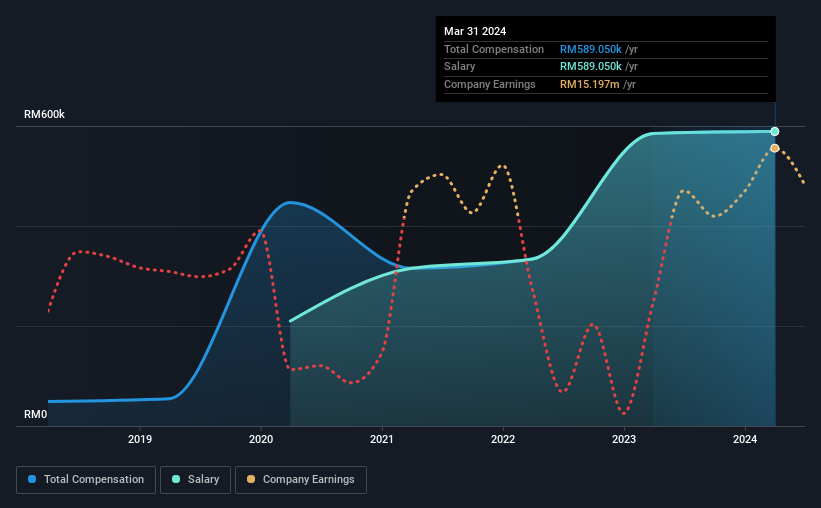Viewport: 821px width, 508px height.
Task: Click the 2020 x-axis label
Action: (x=261, y=439)
